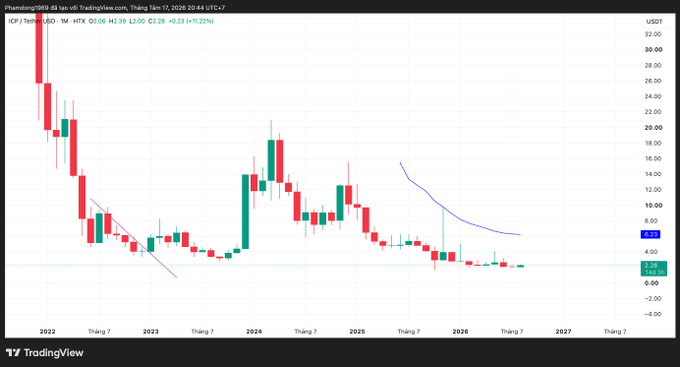Click the Phamdong1969 TradingView.com attribution header
Image resolution: width=680 pixels, height=367 pixels.
click(114, 8)
